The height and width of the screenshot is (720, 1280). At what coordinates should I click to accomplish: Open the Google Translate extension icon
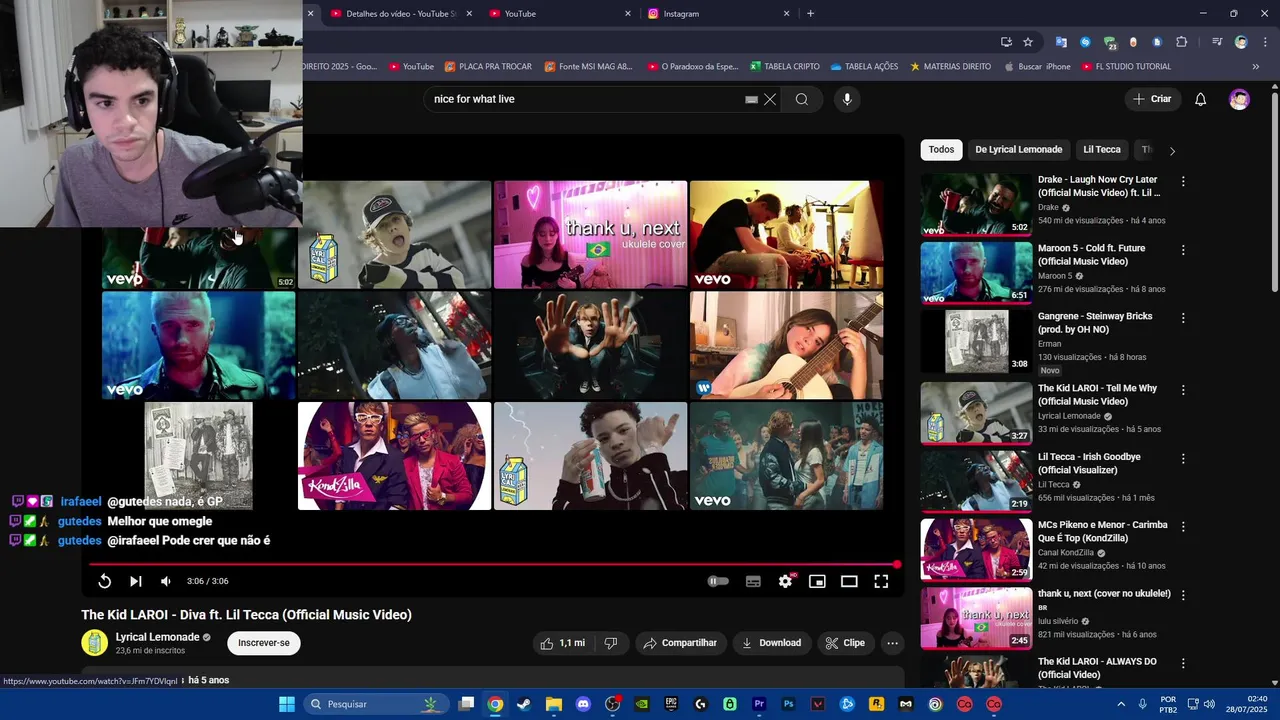pos(1061,42)
